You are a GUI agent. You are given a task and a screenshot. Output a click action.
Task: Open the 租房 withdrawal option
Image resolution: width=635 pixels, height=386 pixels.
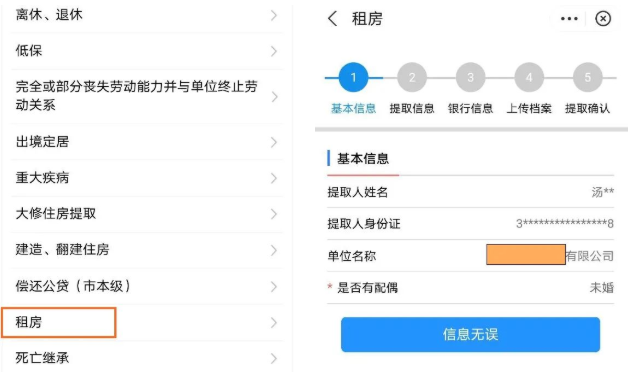point(143,322)
